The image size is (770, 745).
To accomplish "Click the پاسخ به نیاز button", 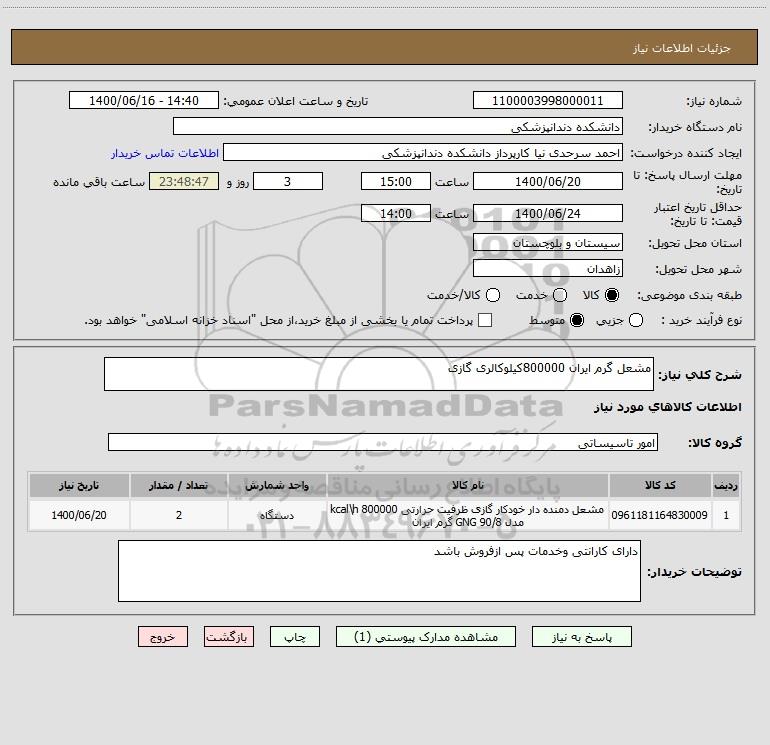I will click(x=582, y=637).
